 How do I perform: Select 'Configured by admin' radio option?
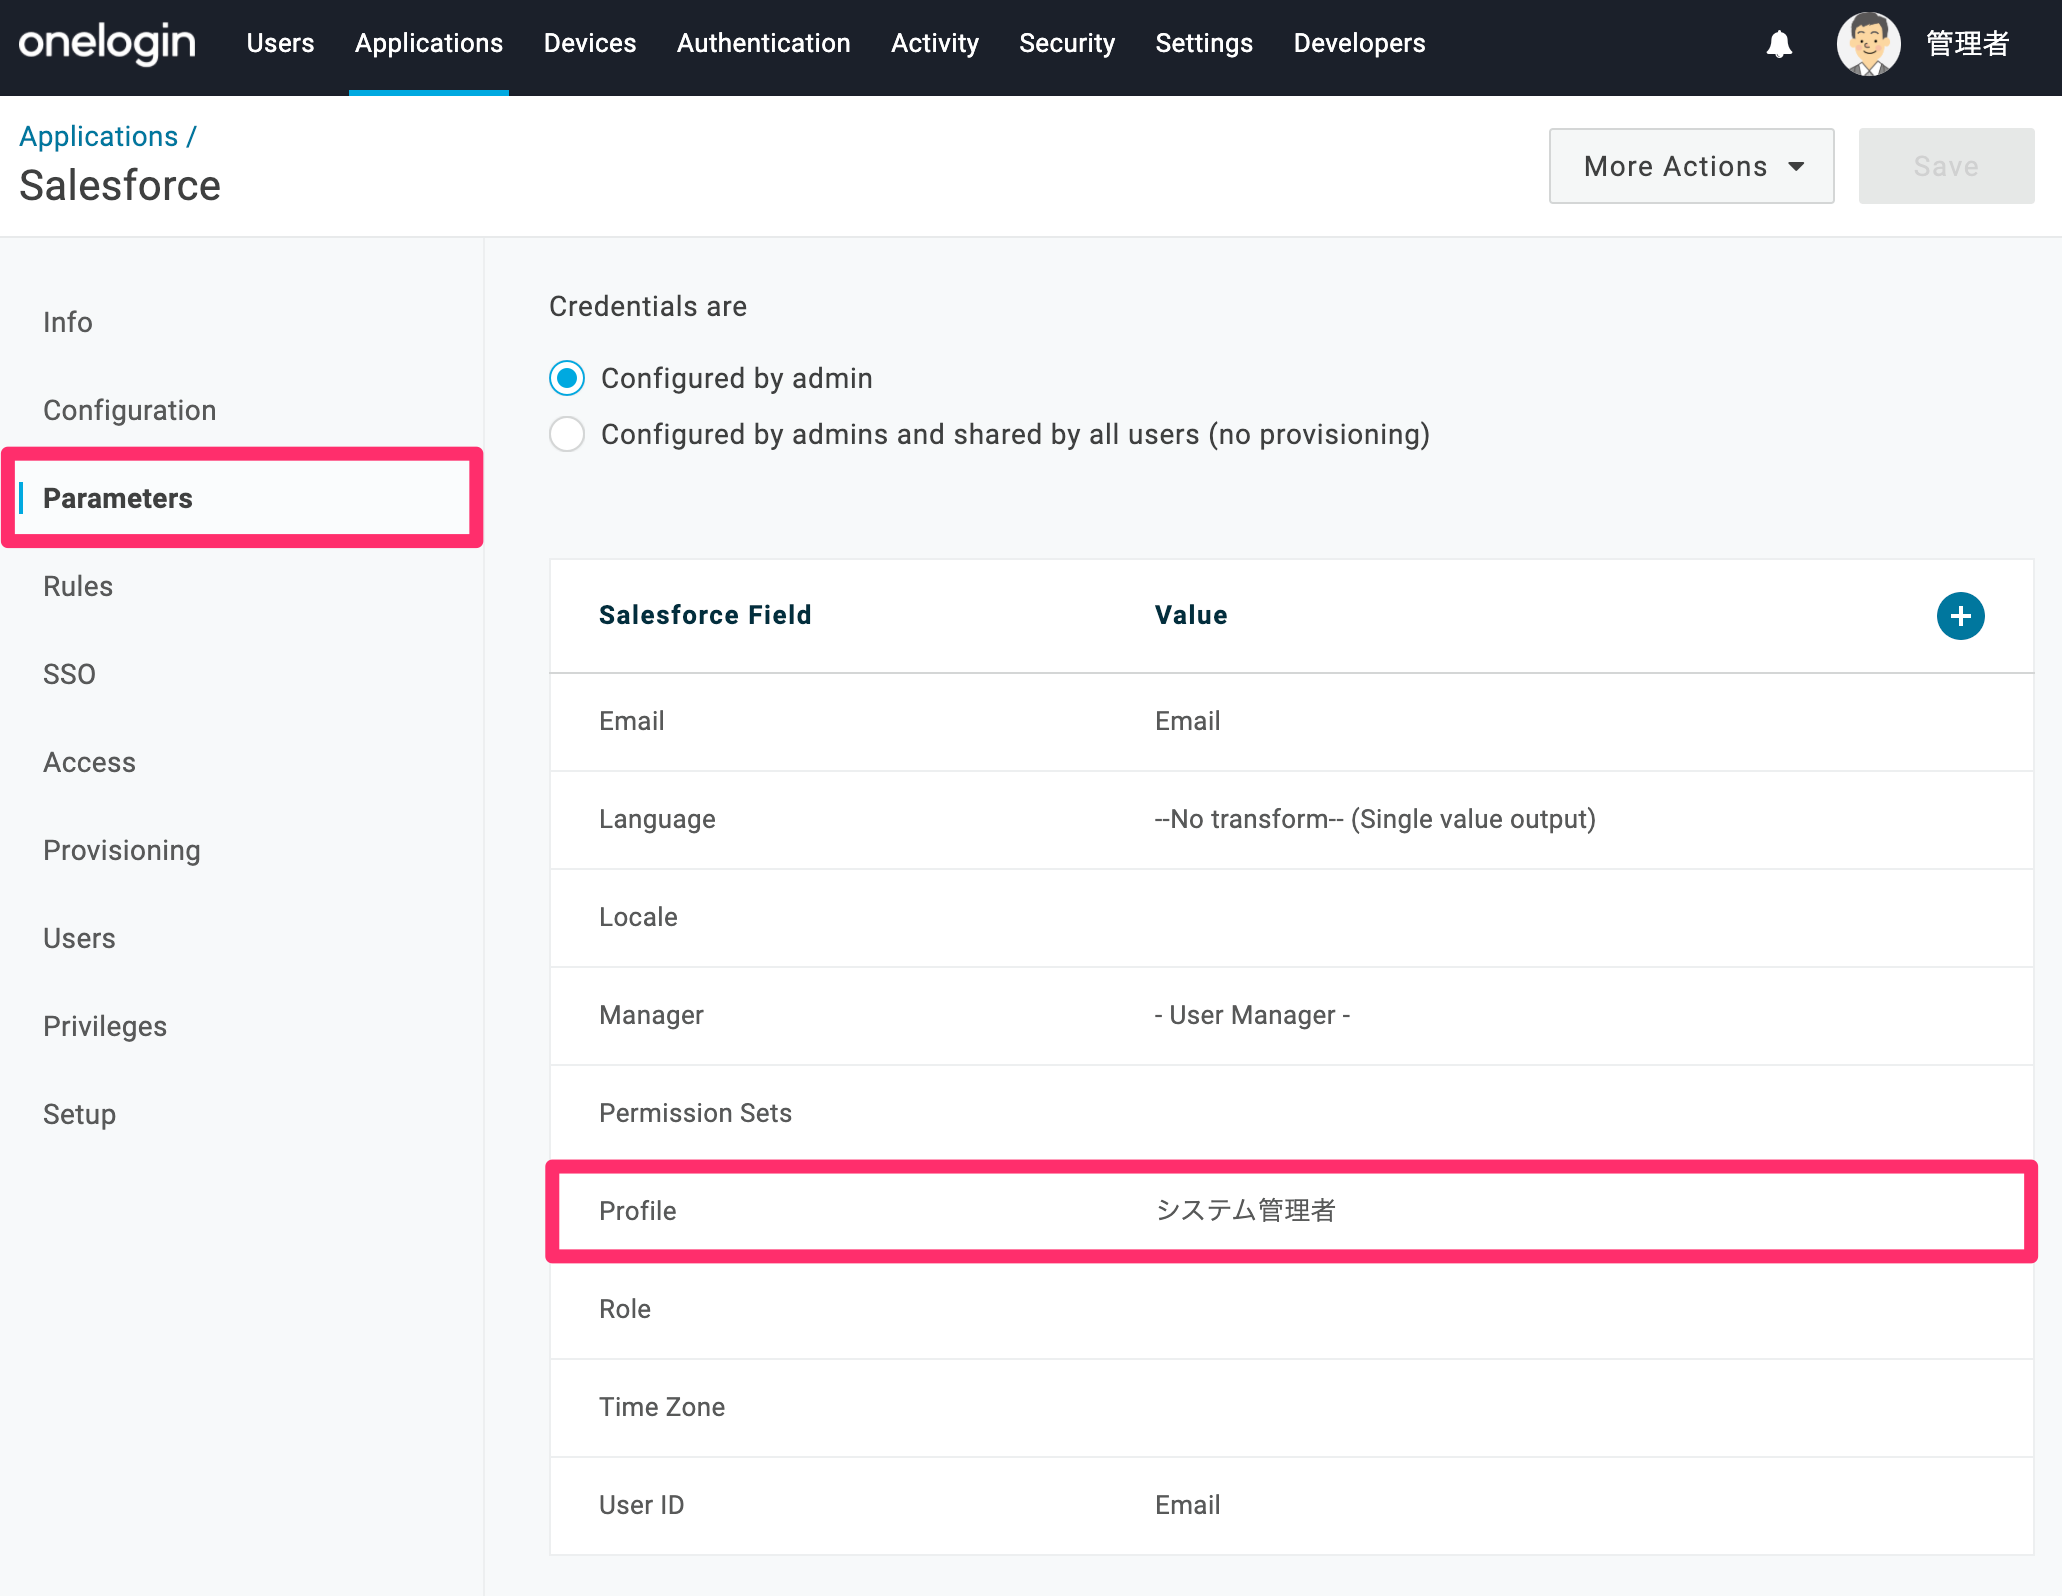click(x=567, y=378)
